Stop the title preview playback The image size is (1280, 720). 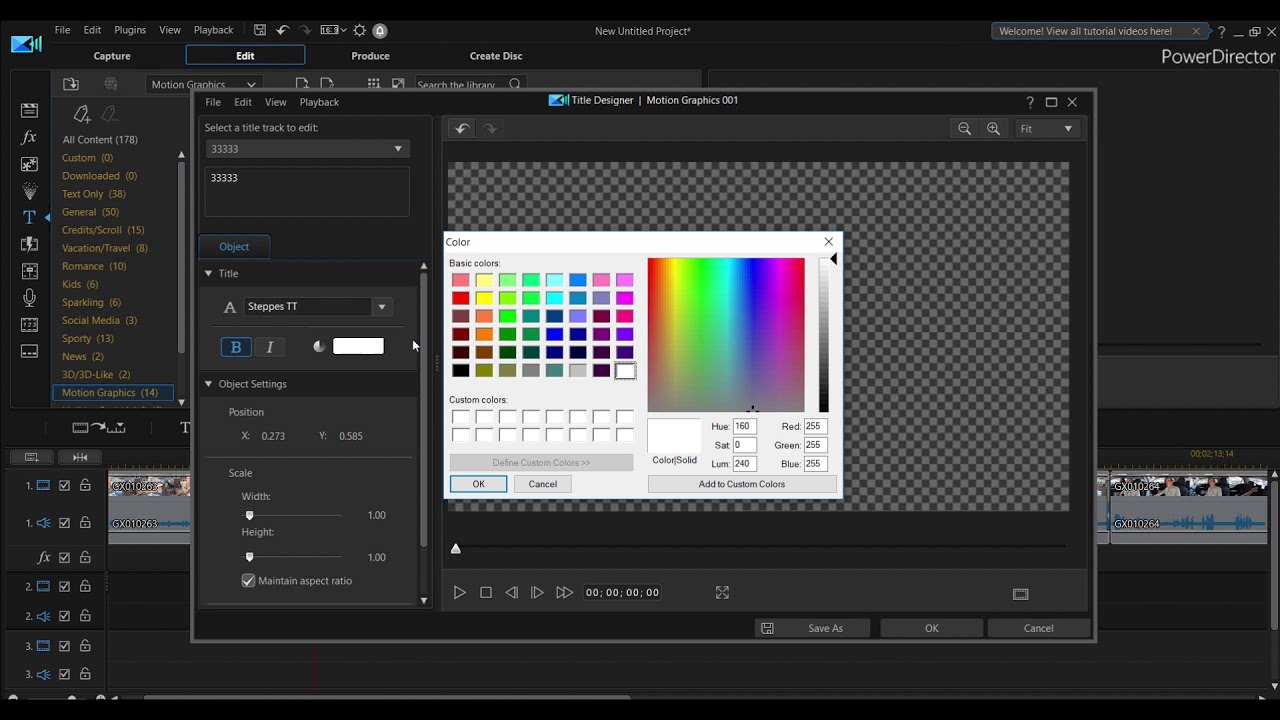[x=486, y=593]
